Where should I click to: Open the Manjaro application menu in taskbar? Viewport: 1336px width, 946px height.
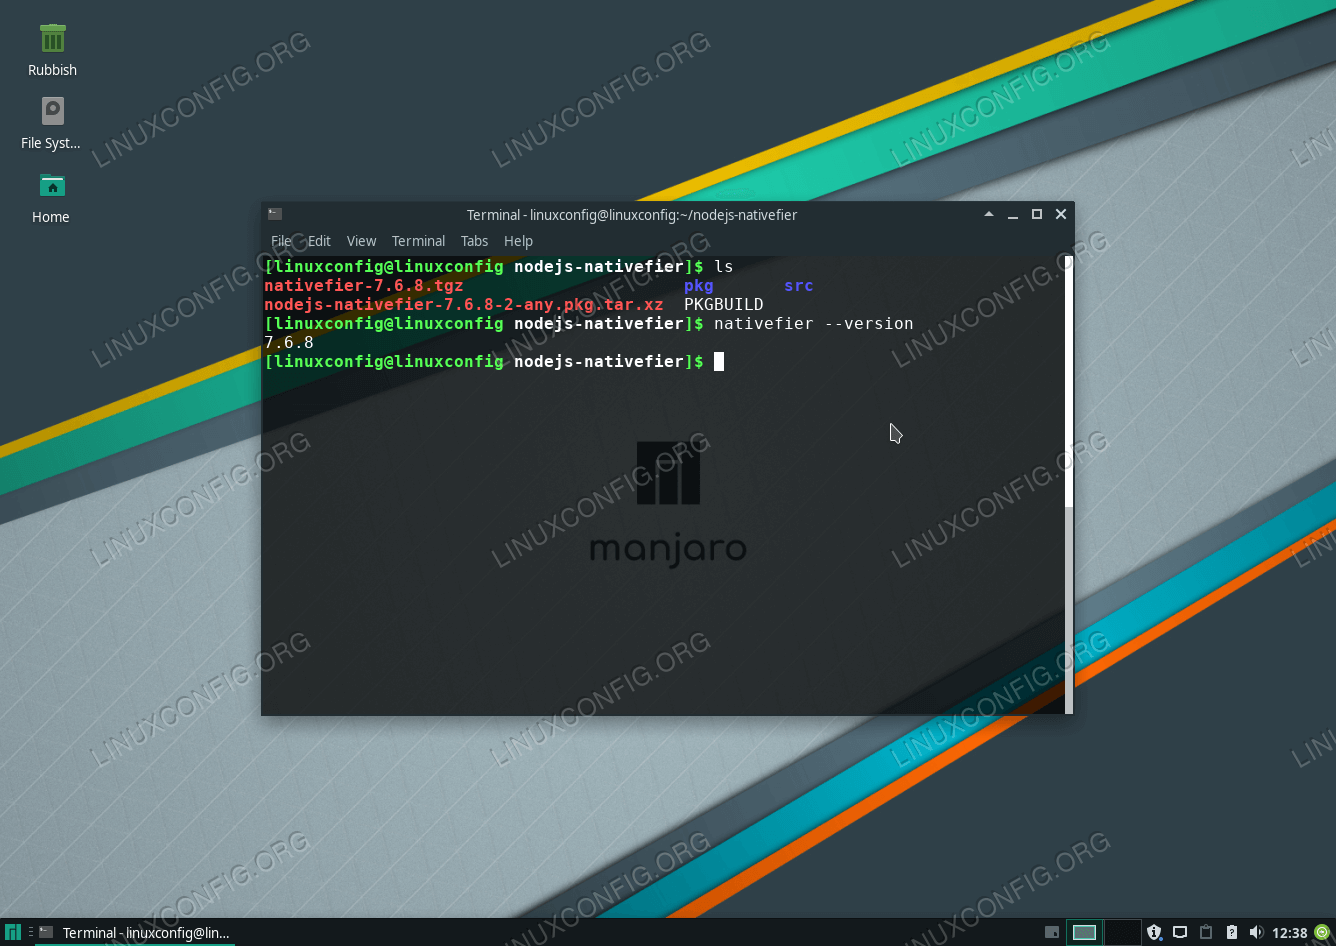tap(14, 932)
